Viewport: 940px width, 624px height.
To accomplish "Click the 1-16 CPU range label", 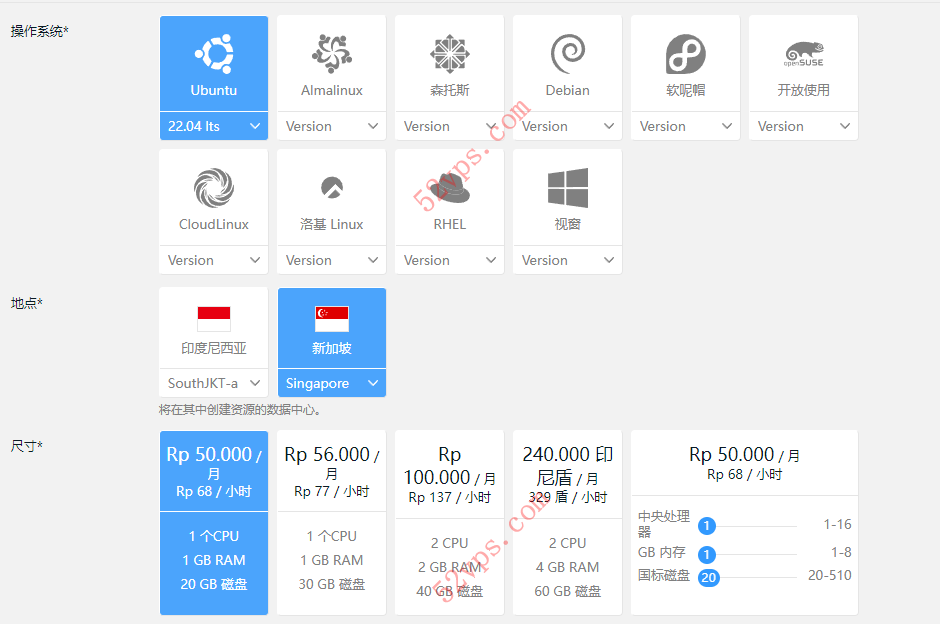I will tap(837, 524).
